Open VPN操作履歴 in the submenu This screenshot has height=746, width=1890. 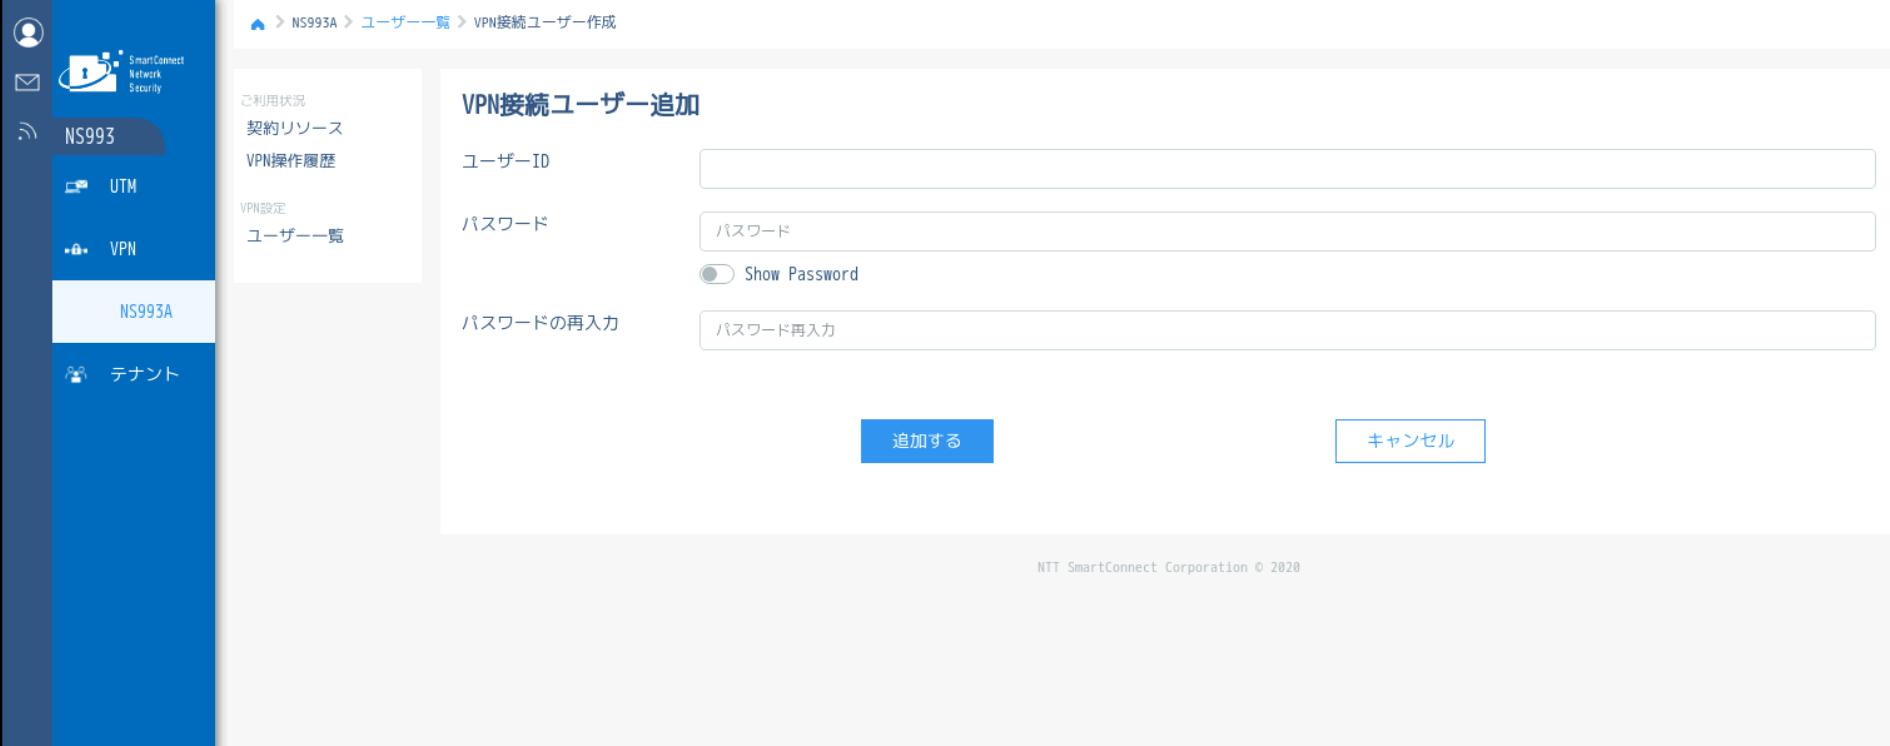(x=291, y=160)
